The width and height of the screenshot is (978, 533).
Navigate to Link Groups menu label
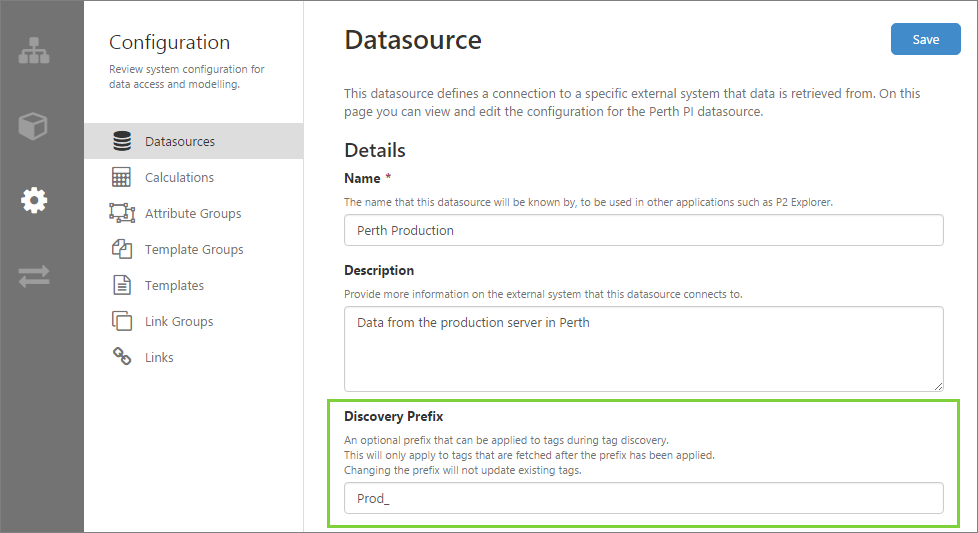(x=179, y=321)
